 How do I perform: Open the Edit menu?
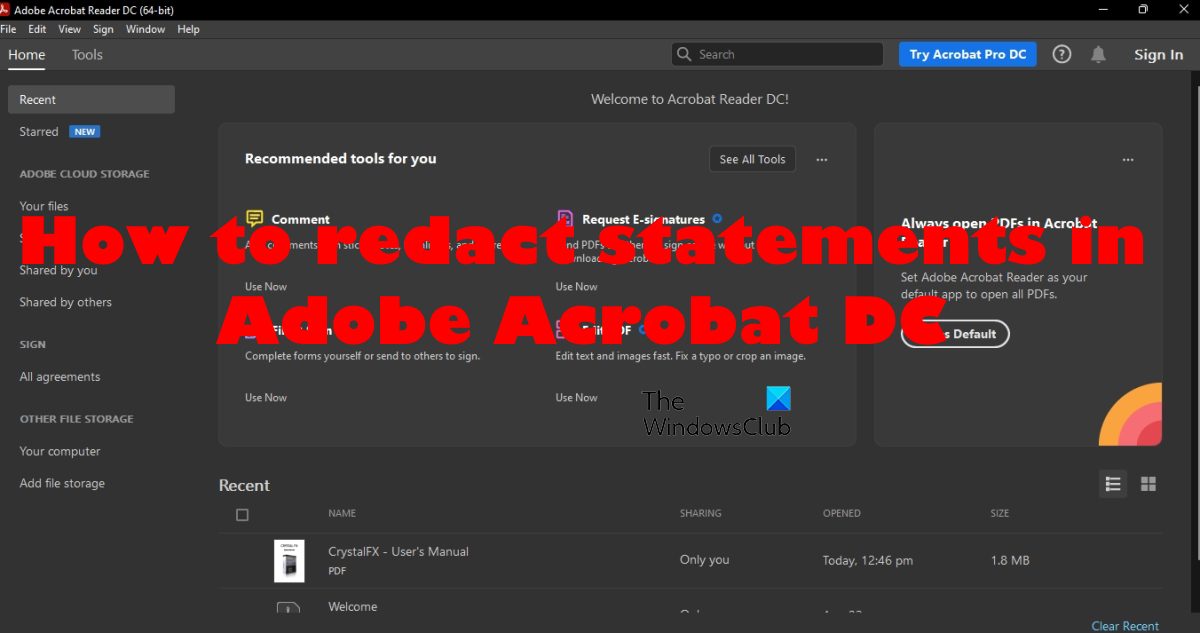(x=37, y=29)
